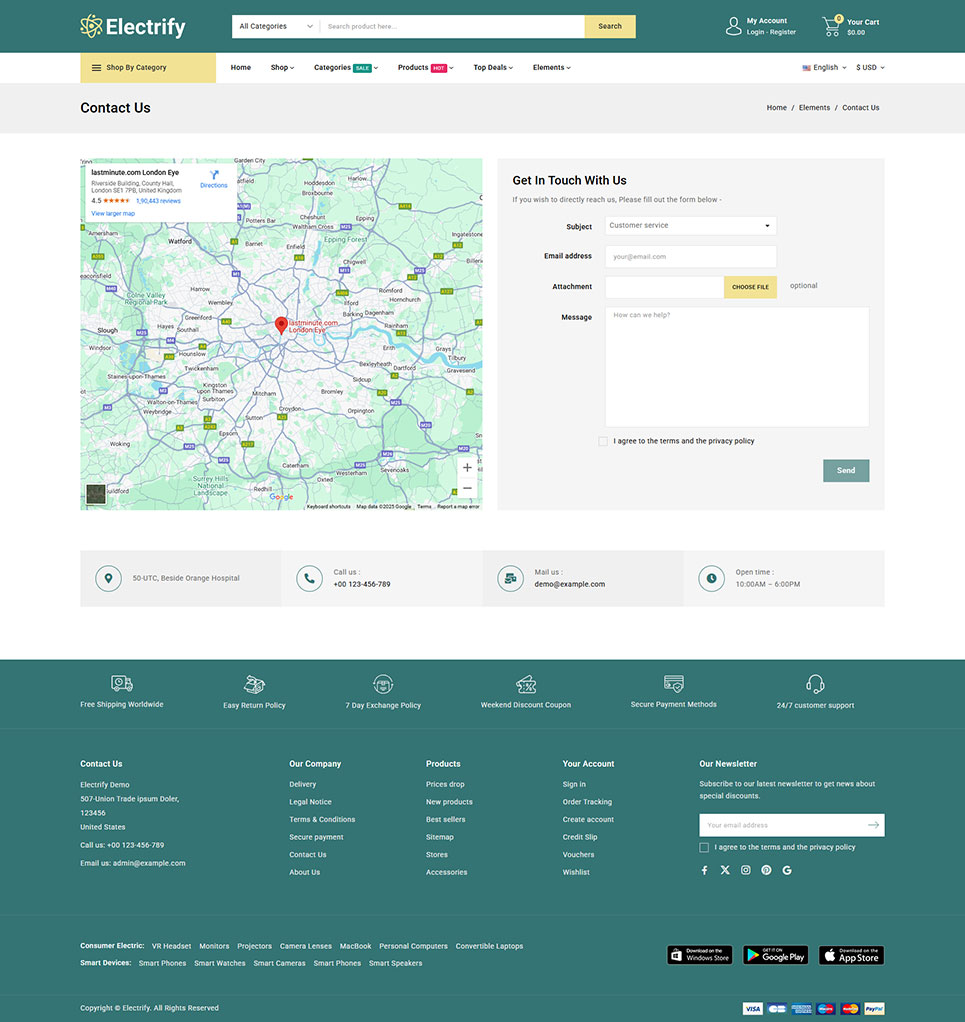
Task: Click the clock icon next to Open time
Action: coord(712,579)
